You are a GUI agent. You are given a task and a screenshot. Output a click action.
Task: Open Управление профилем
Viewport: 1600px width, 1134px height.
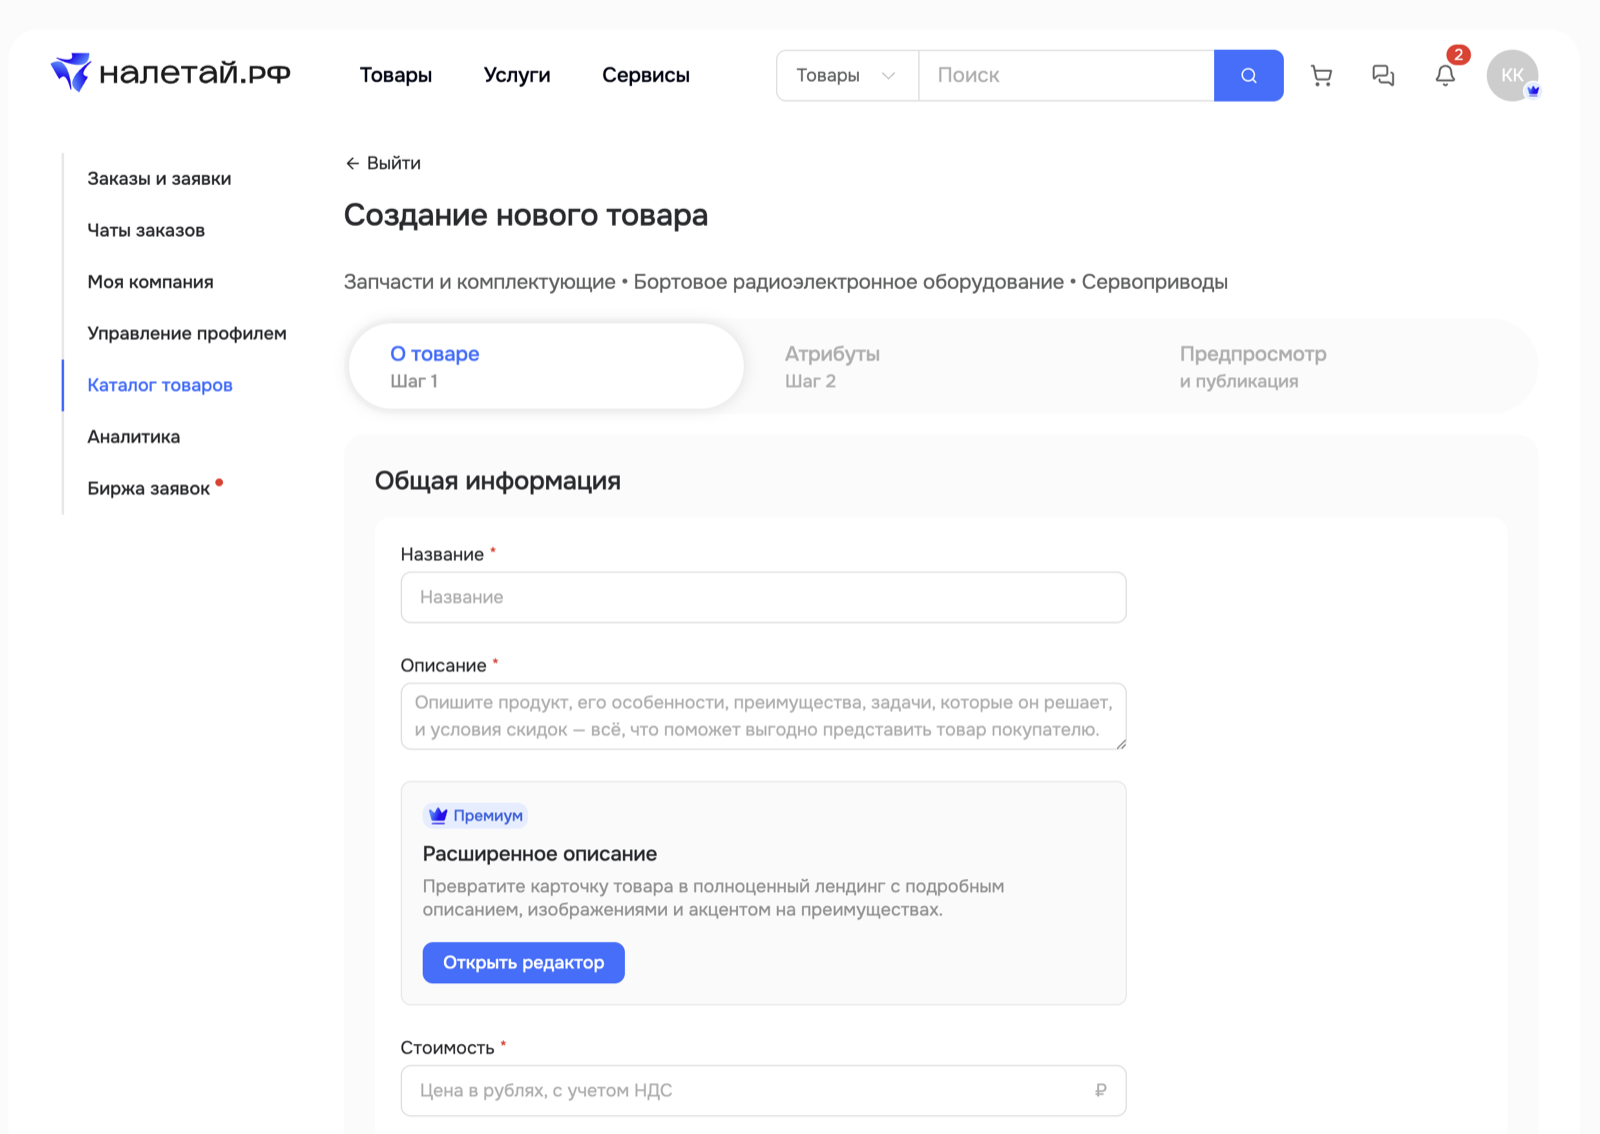(187, 333)
